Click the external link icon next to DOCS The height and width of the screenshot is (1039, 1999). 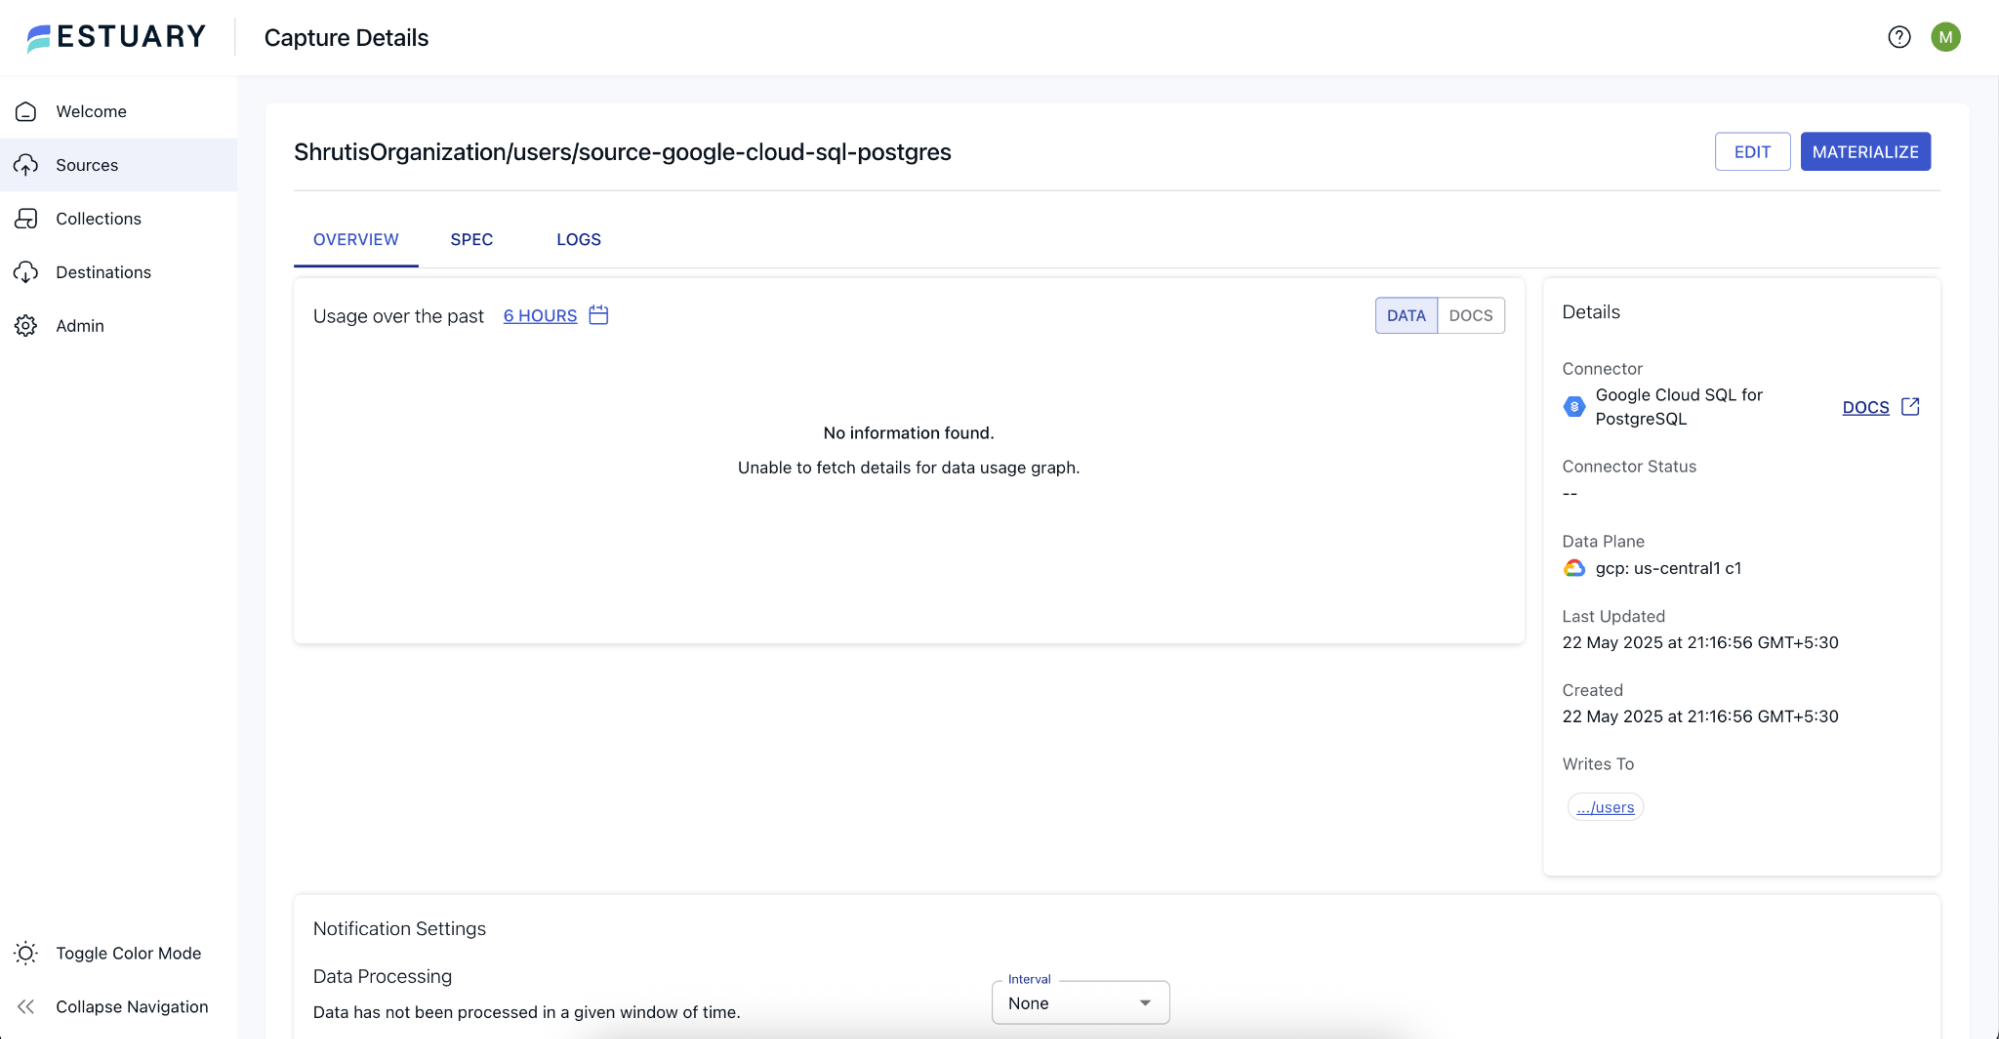click(x=1910, y=406)
